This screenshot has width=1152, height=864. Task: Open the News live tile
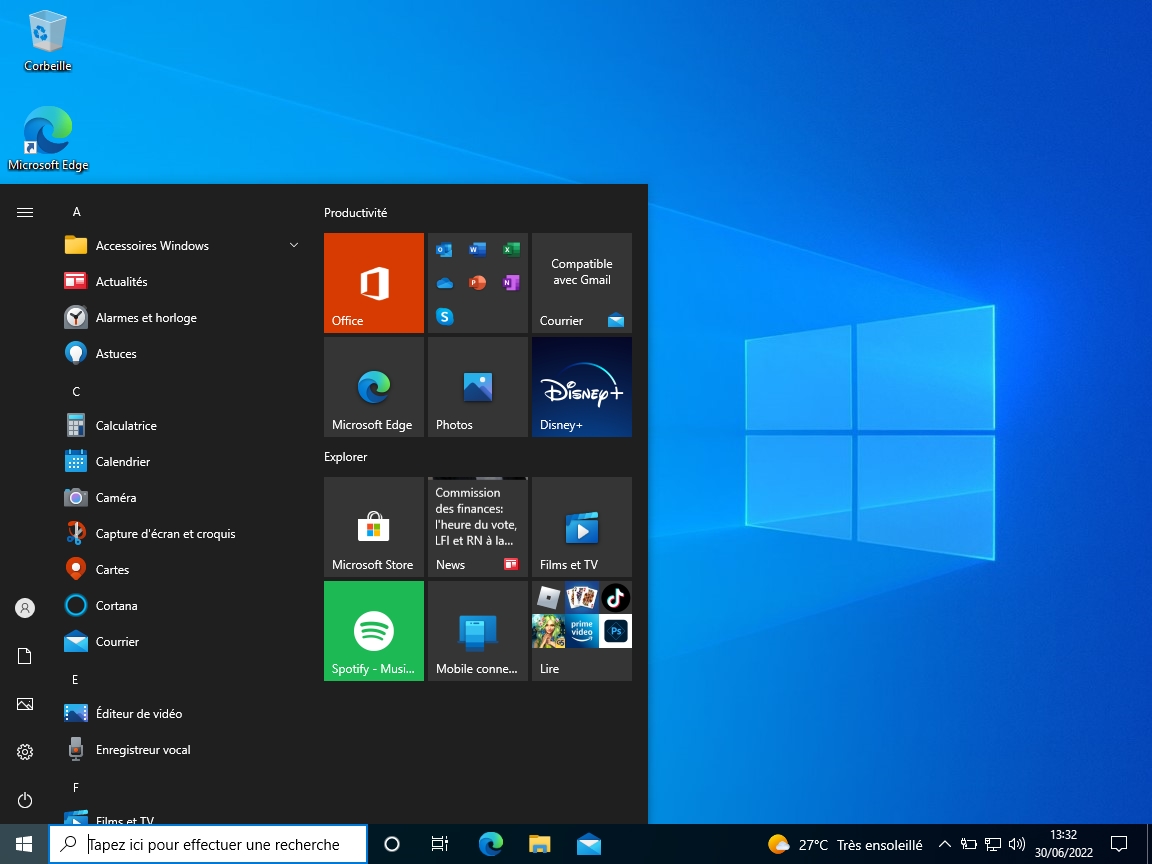click(x=478, y=527)
